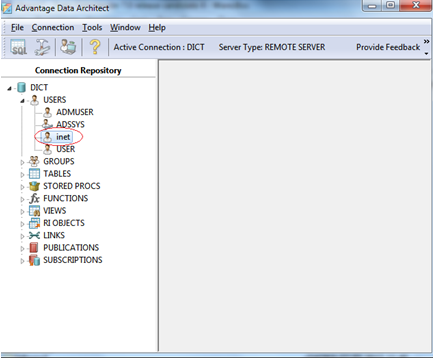Expand the STORED PROCS node
Screen dimensions: 433x361
[x=22, y=187]
